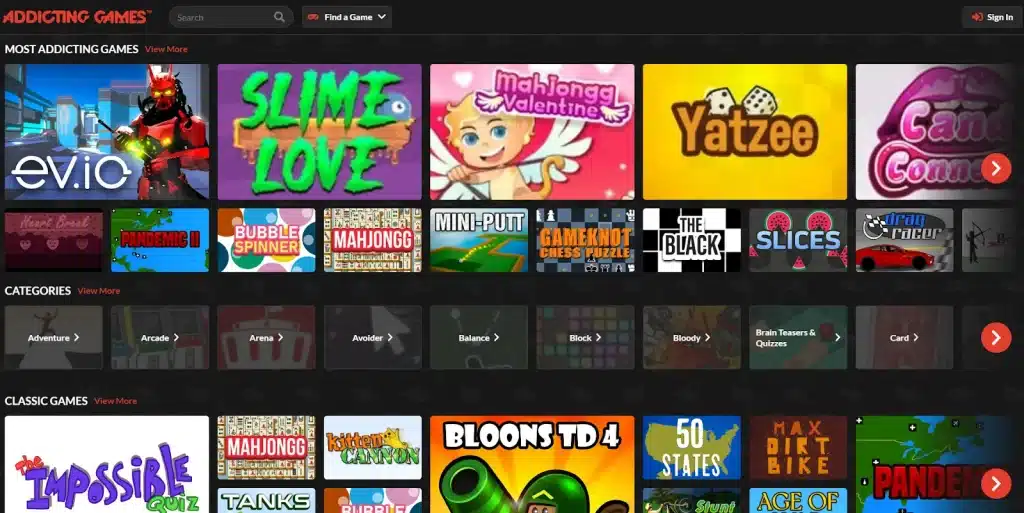Select the Categories heading text
This screenshot has width=1024, height=513.
coord(37,290)
